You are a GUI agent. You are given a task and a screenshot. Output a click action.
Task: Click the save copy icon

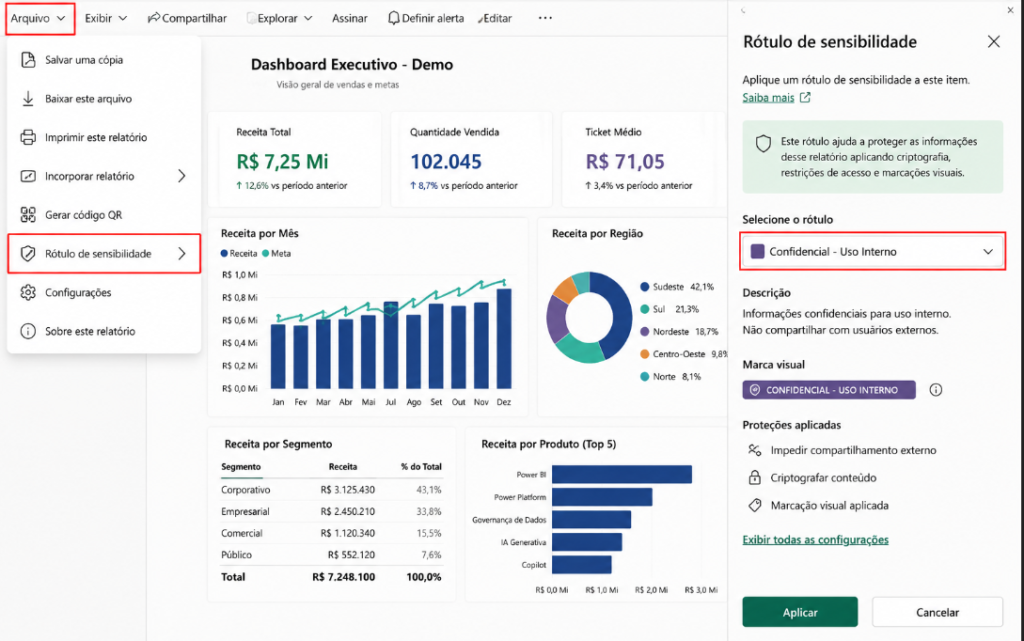click(28, 60)
